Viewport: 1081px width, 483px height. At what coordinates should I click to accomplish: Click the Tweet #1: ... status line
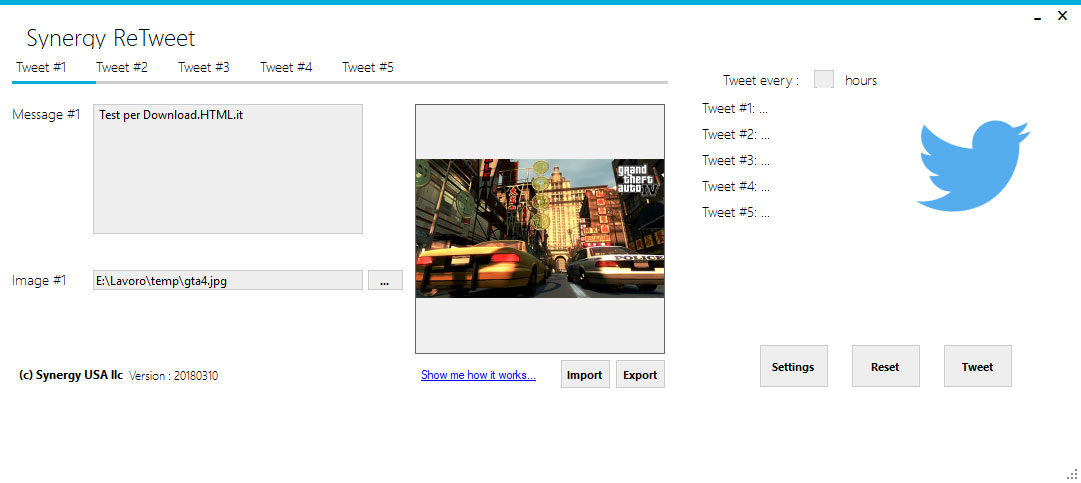736,108
